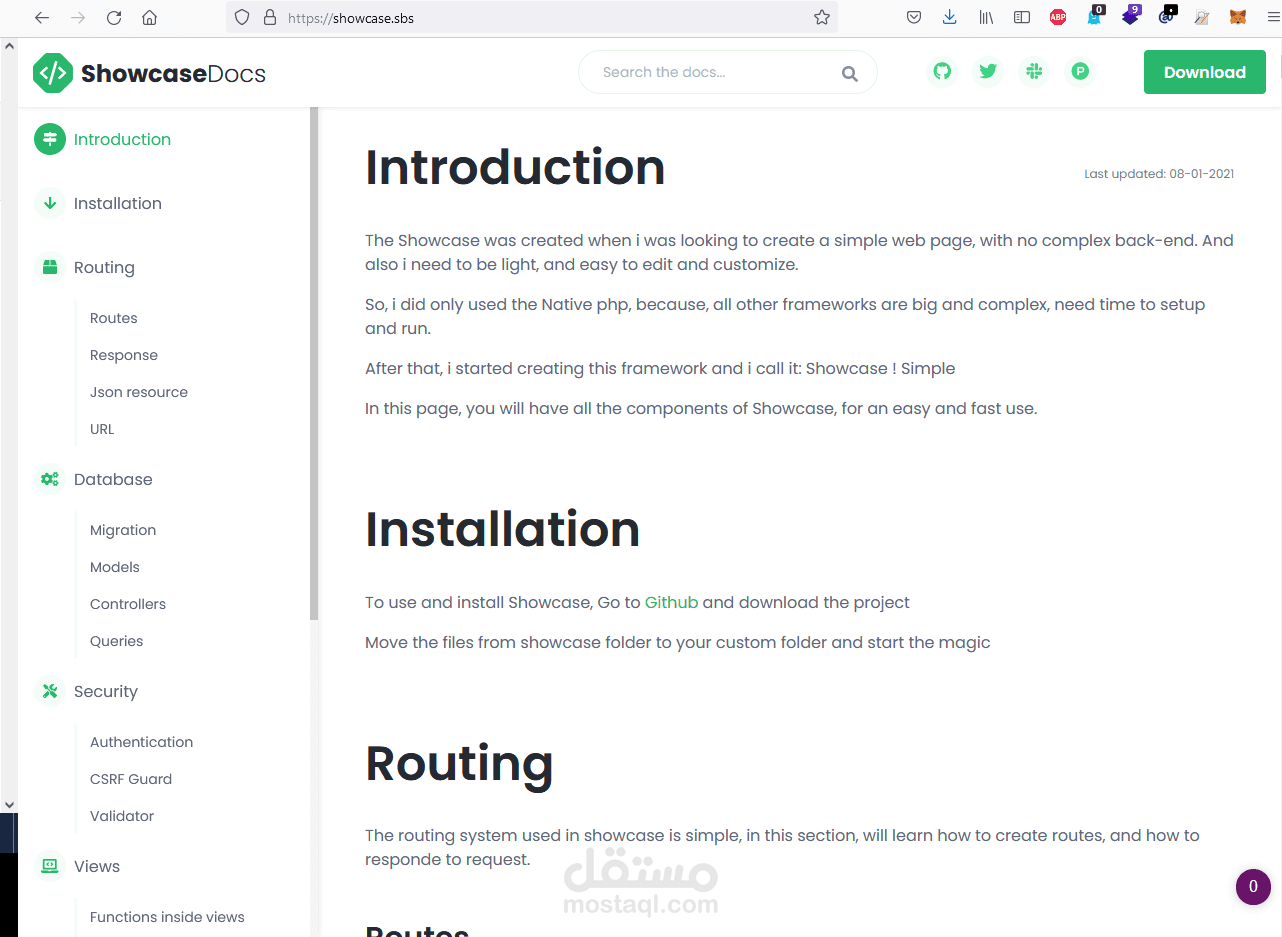Image resolution: width=1282 pixels, height=937 pixels.
Task: Expand the Views section in the sidebar
Action: point(97,866)
